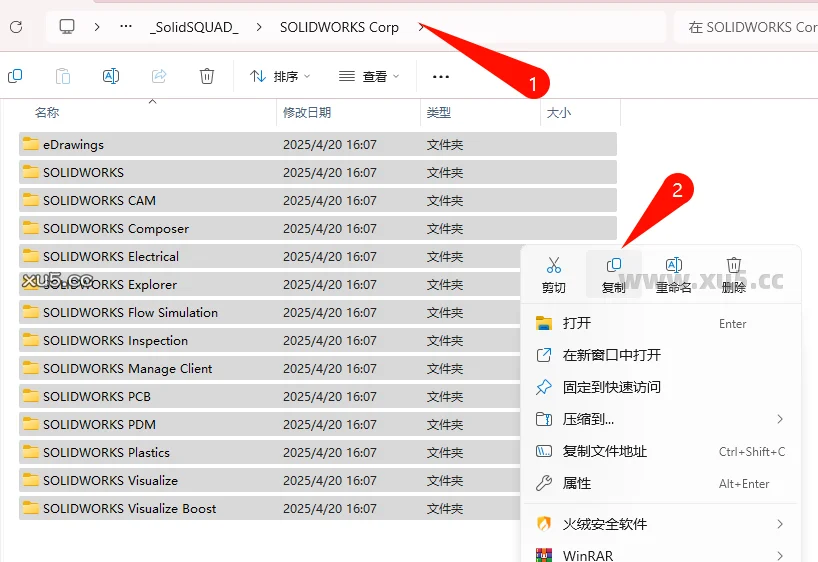Choose Open (打开) from context menu
The image size is (818, 562).
[577, 323]
